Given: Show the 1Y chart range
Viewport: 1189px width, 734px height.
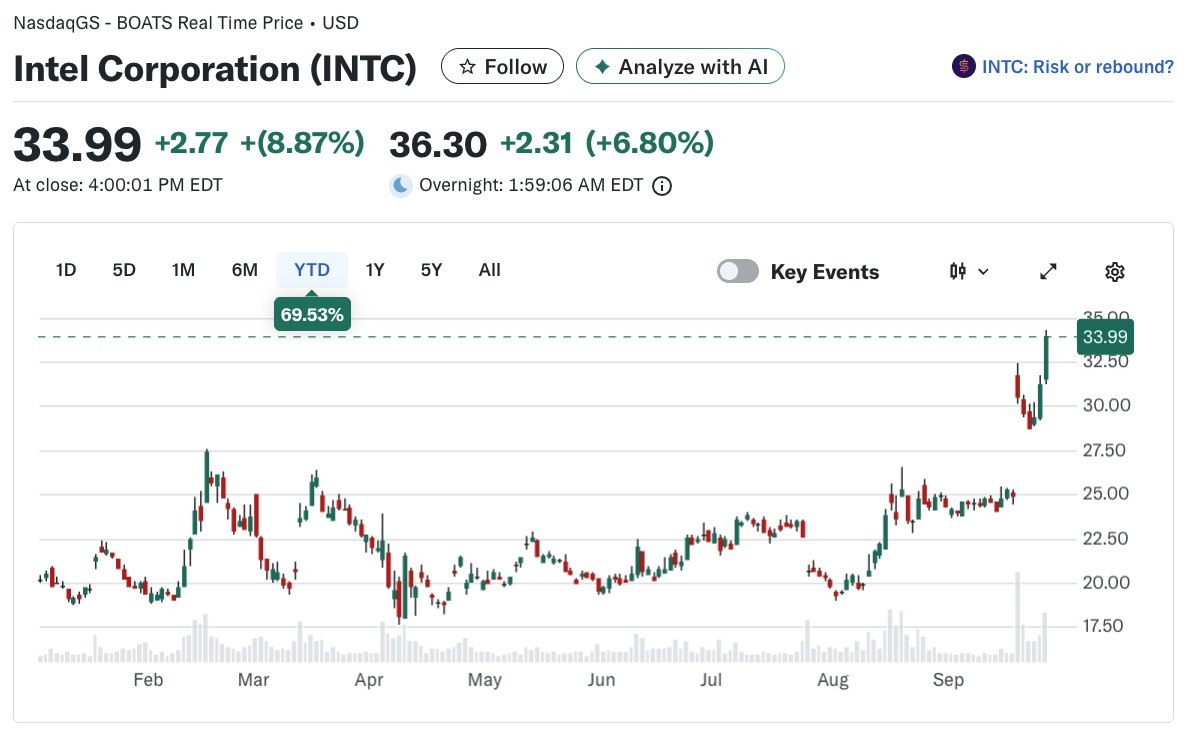Looking at the screenshot, I should tap(375, 270).
